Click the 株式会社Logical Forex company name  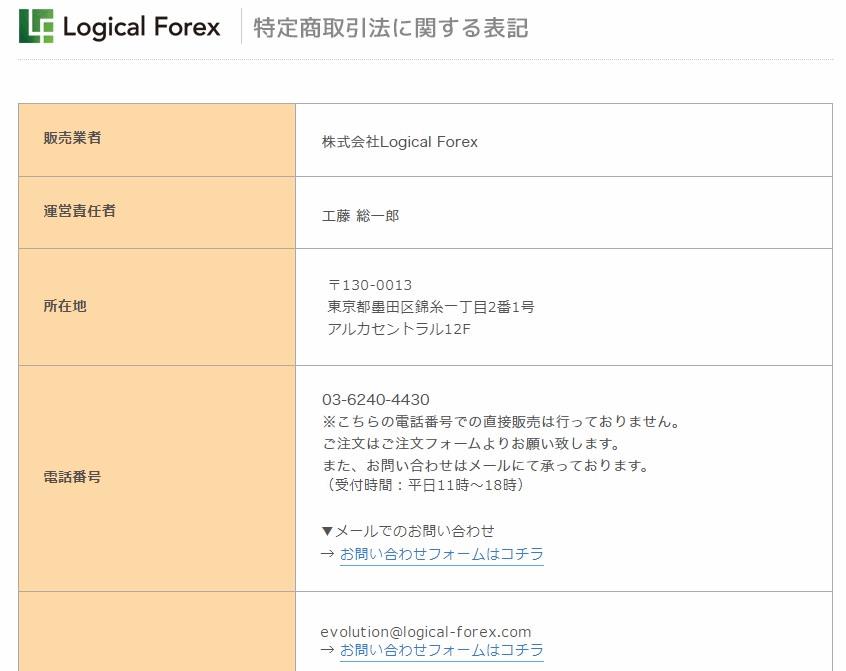[x=400, y=142]
